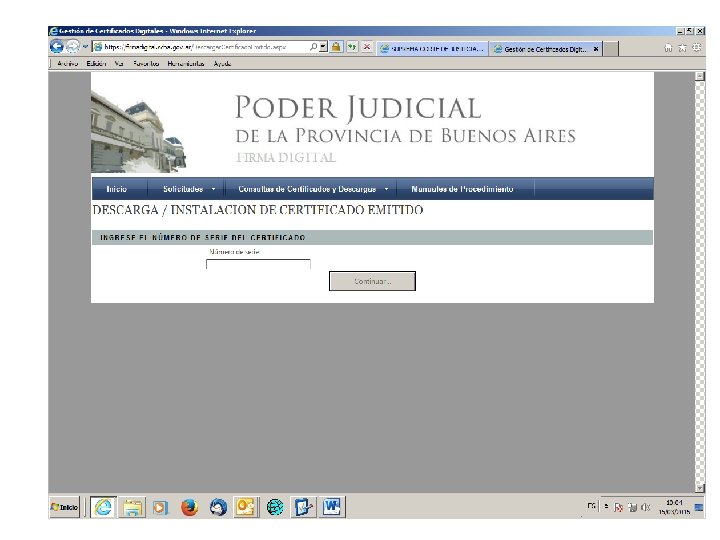
Task: Close the Gestión de Certificados tab
Action: pyautogui.click(x=596, y=49)
